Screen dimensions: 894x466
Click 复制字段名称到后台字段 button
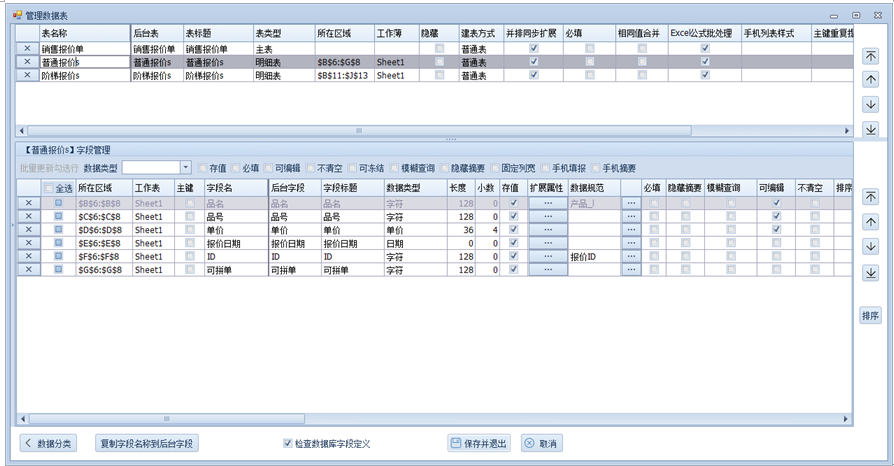[x=145, y=443]
